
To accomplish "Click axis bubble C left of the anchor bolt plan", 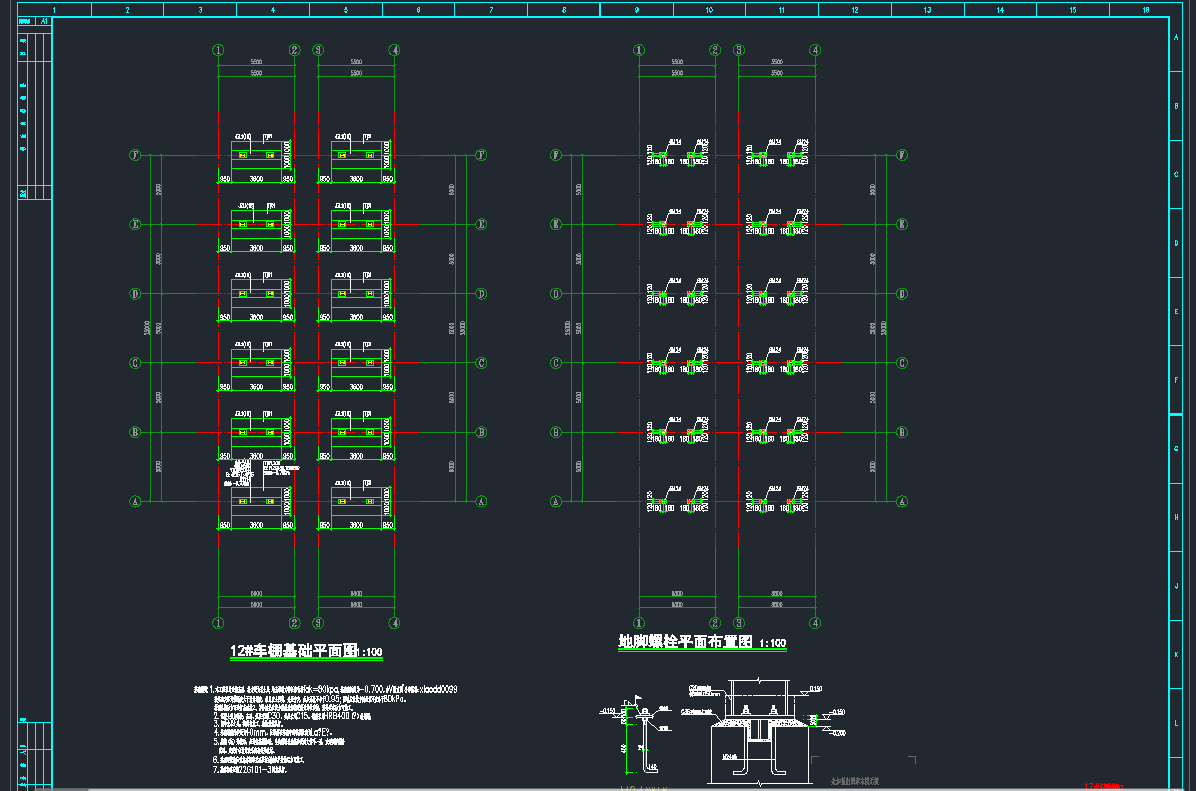I will [x=555, y=363].
